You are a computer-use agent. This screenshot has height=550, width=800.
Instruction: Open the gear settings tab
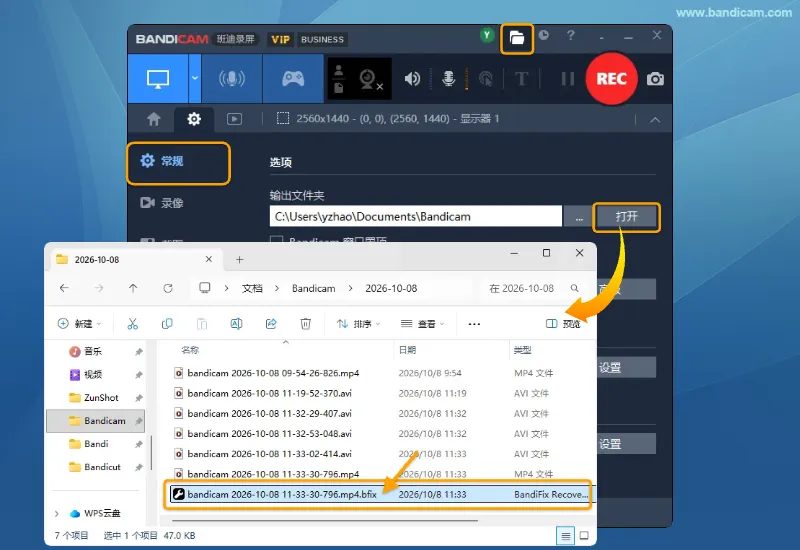(x=194, y=119)
